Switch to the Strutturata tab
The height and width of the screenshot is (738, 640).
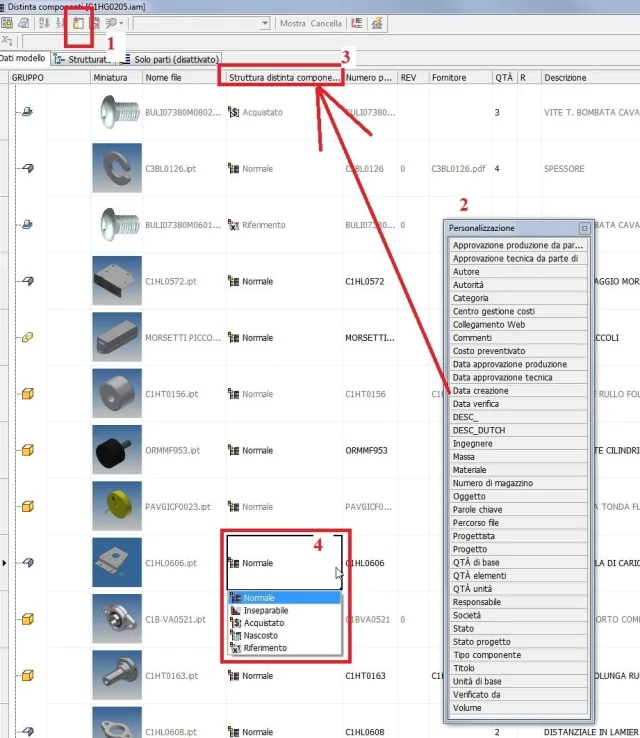click(x=83, y=59)
